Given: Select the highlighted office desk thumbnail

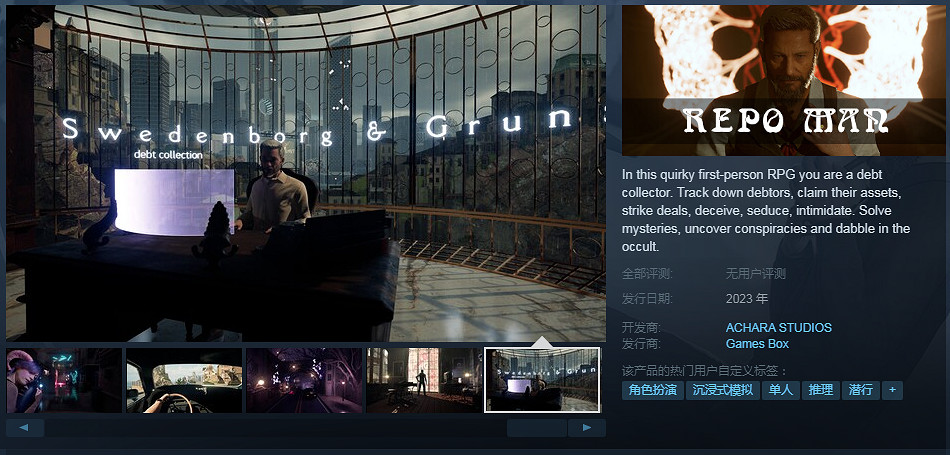Looking at the screenshot, I should pyautogui.click(x=542, y=380).
